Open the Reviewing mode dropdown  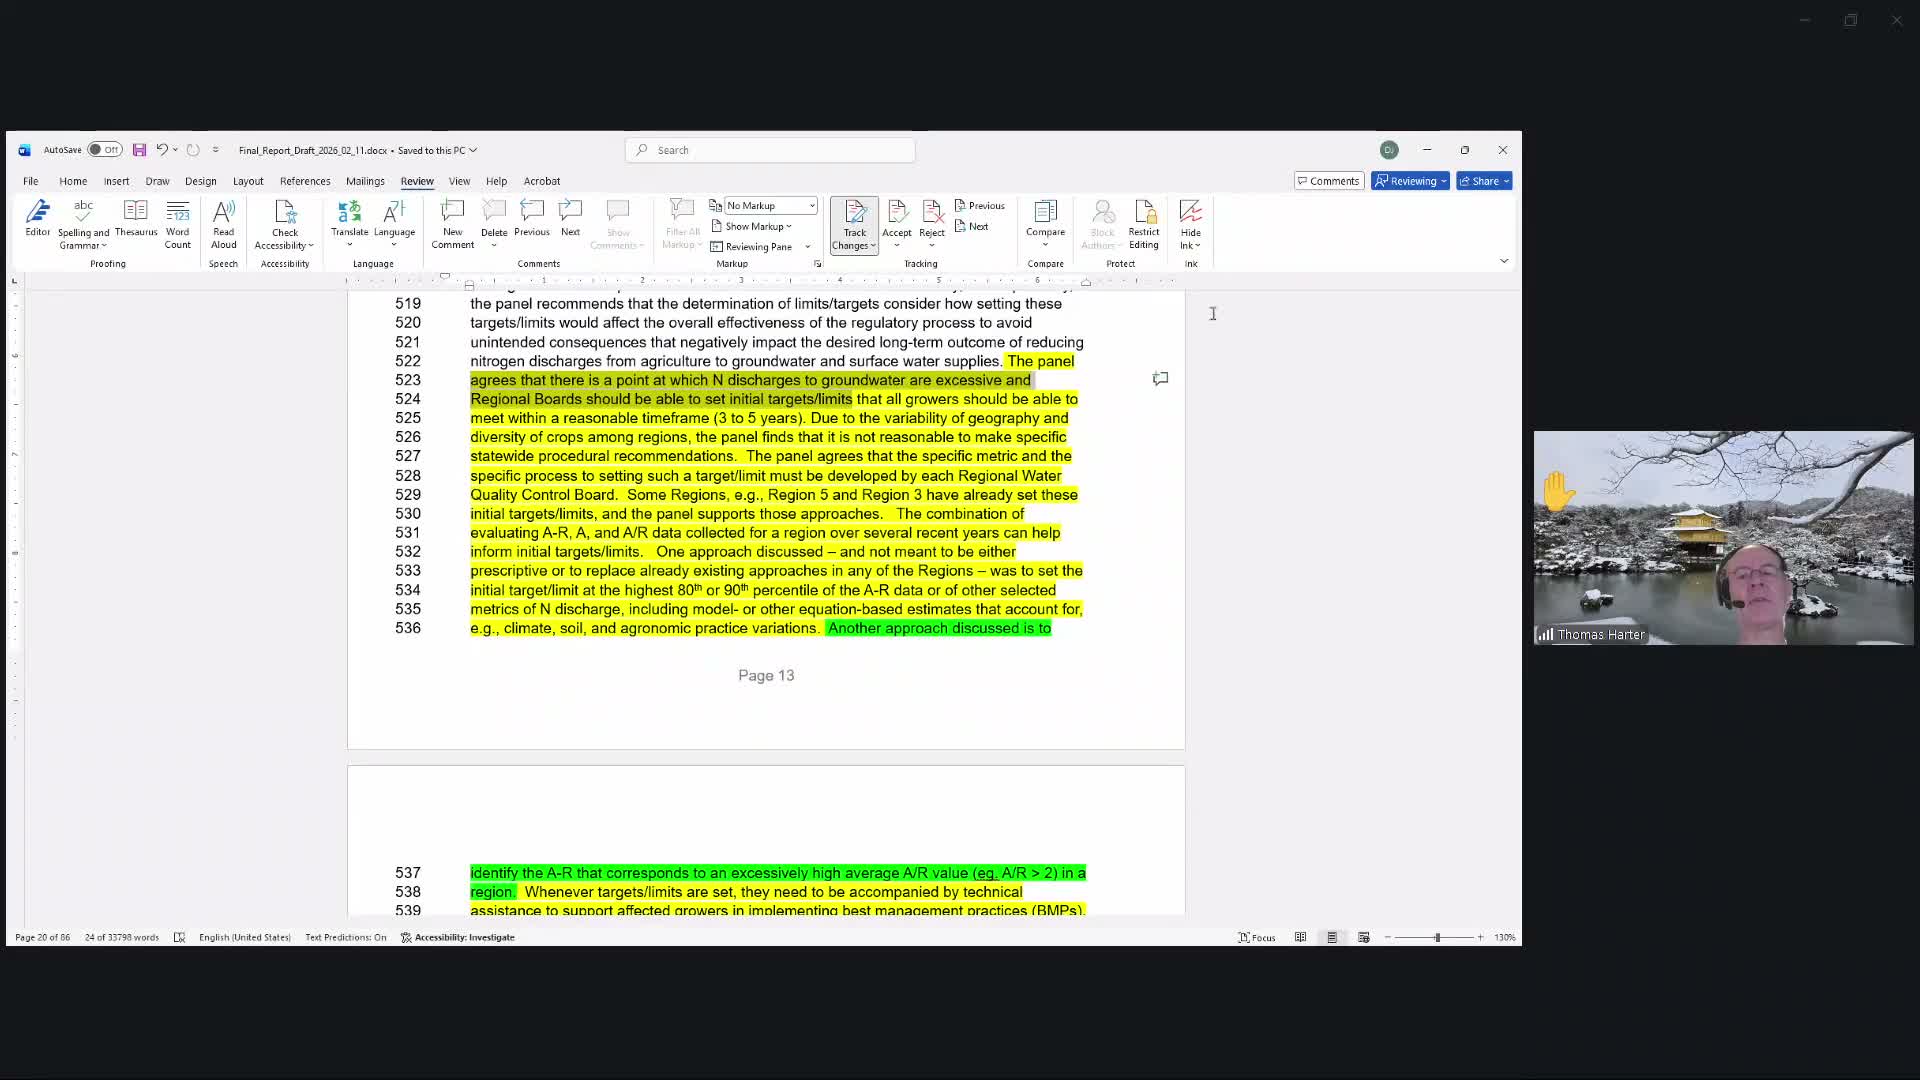click(x=1410, y=181)
